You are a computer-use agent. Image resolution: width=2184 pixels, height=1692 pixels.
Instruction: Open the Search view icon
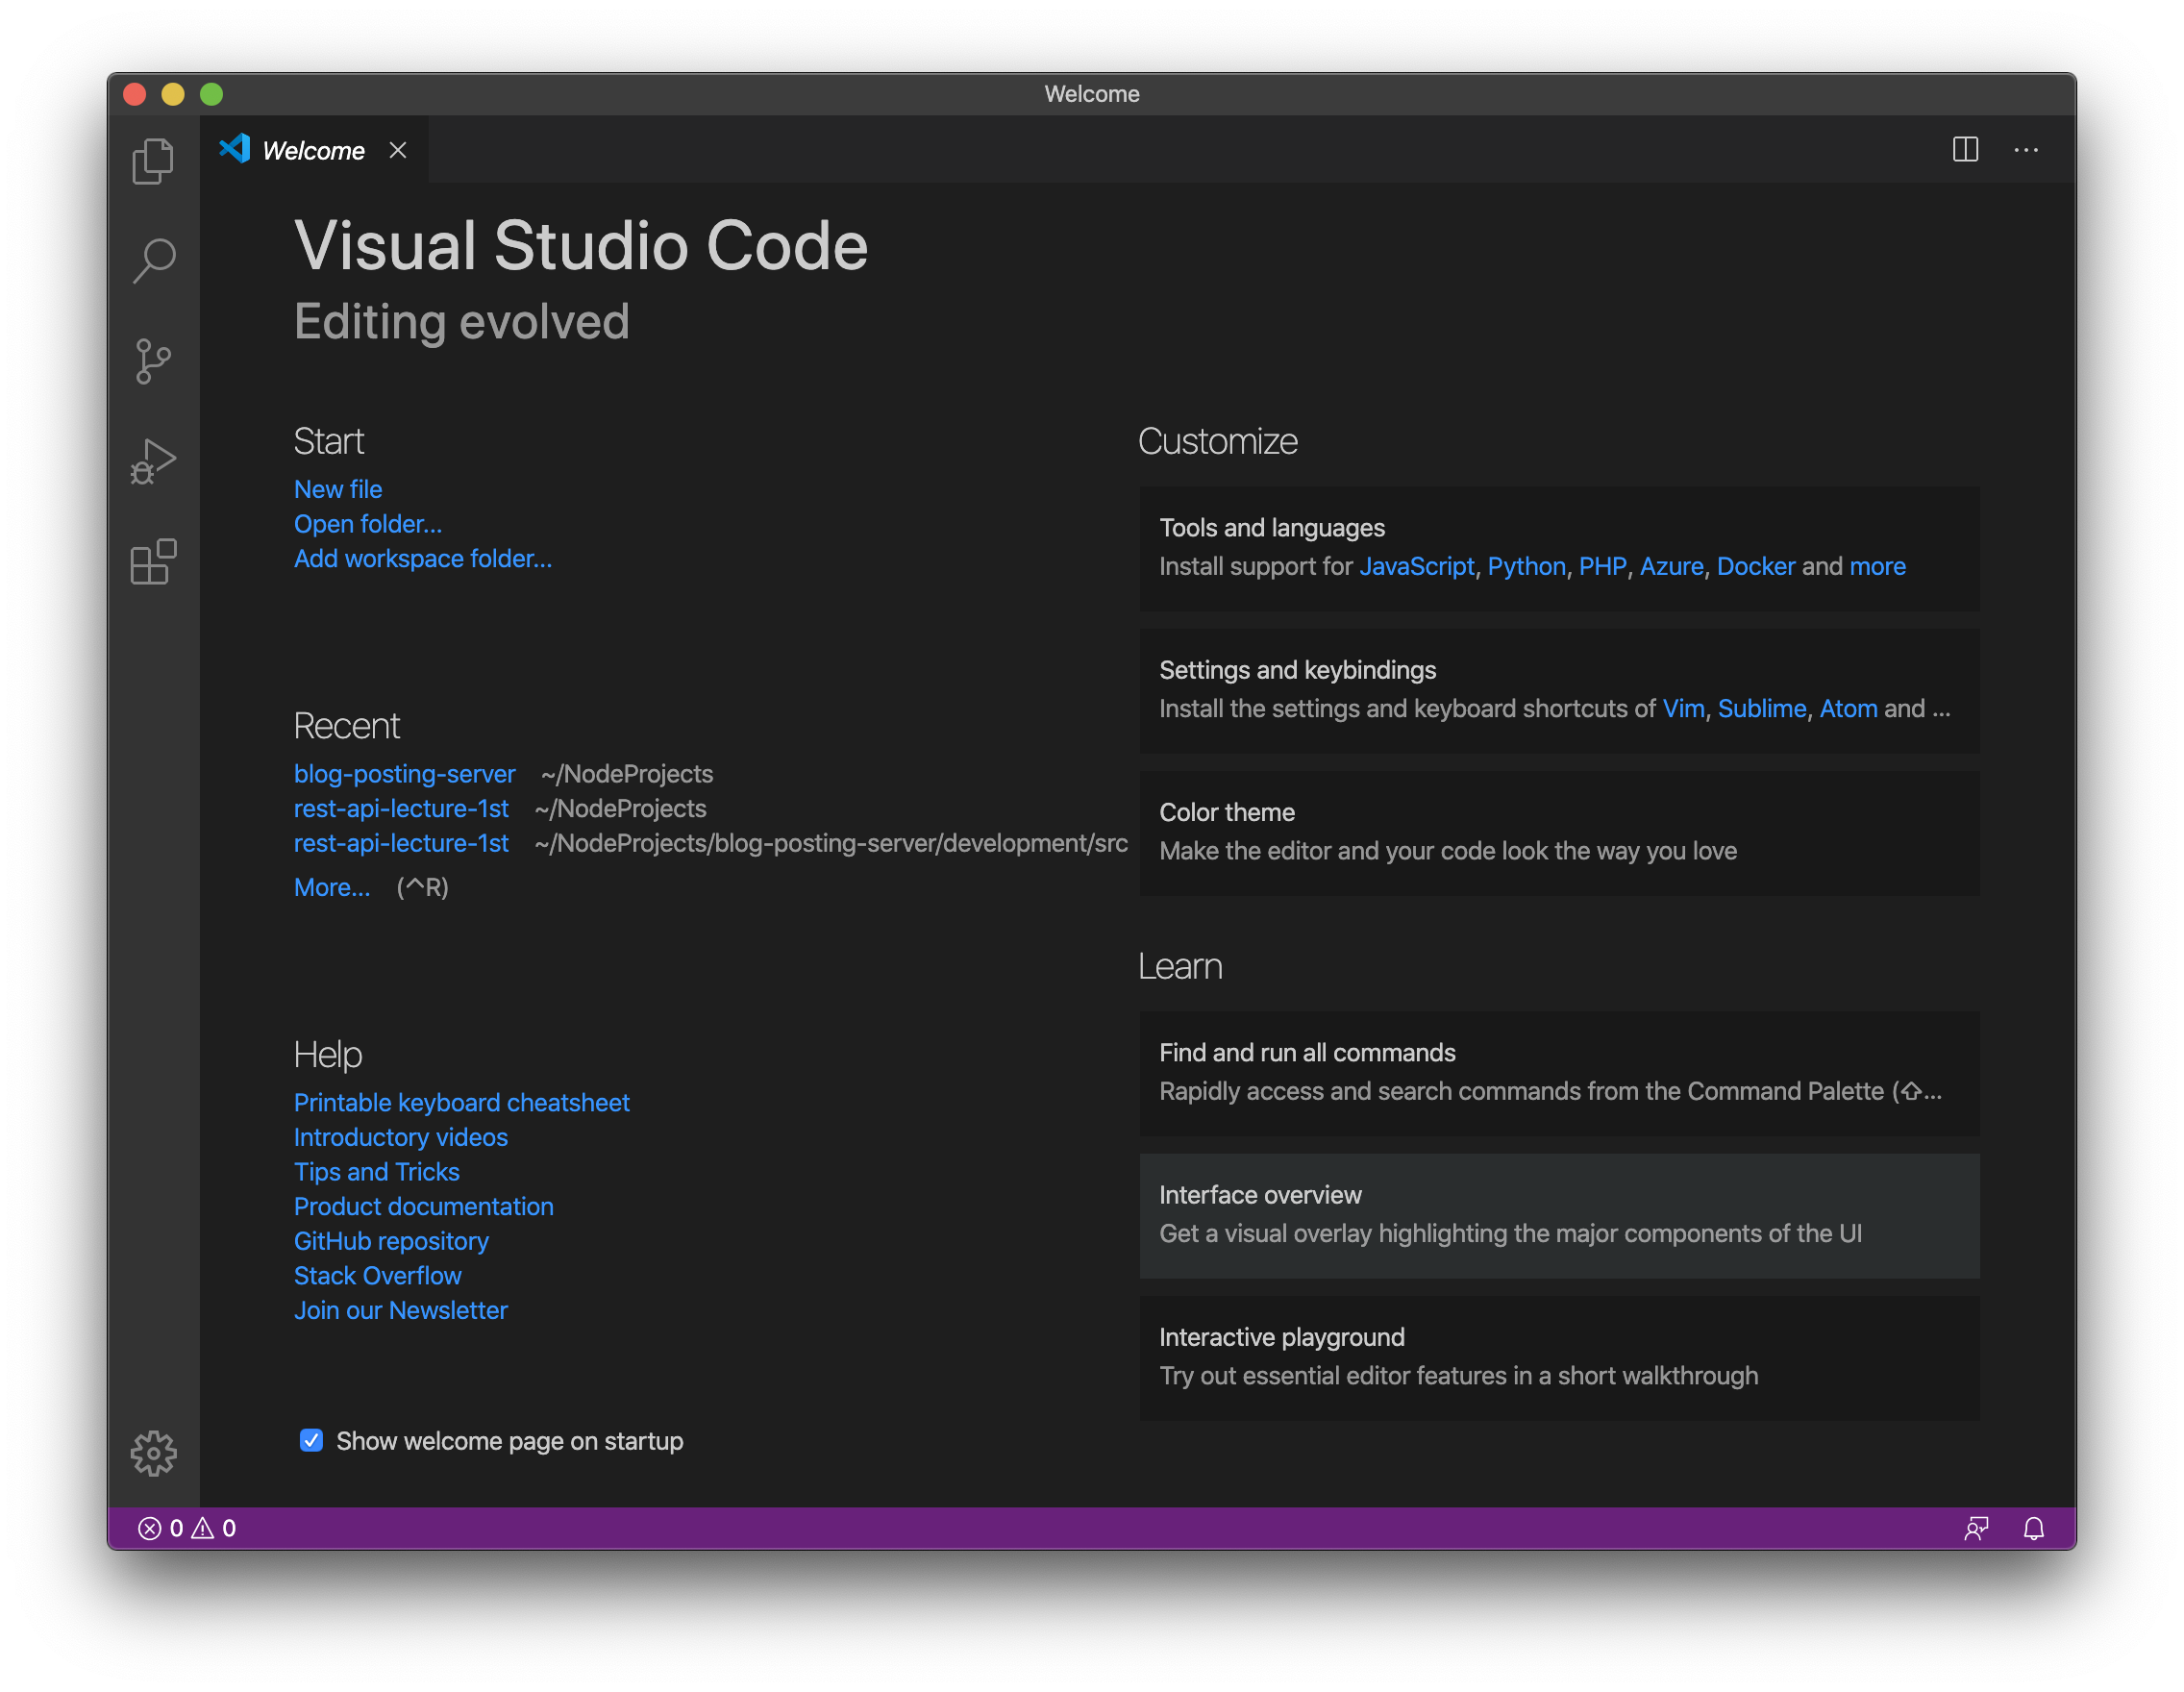point(153,261)
